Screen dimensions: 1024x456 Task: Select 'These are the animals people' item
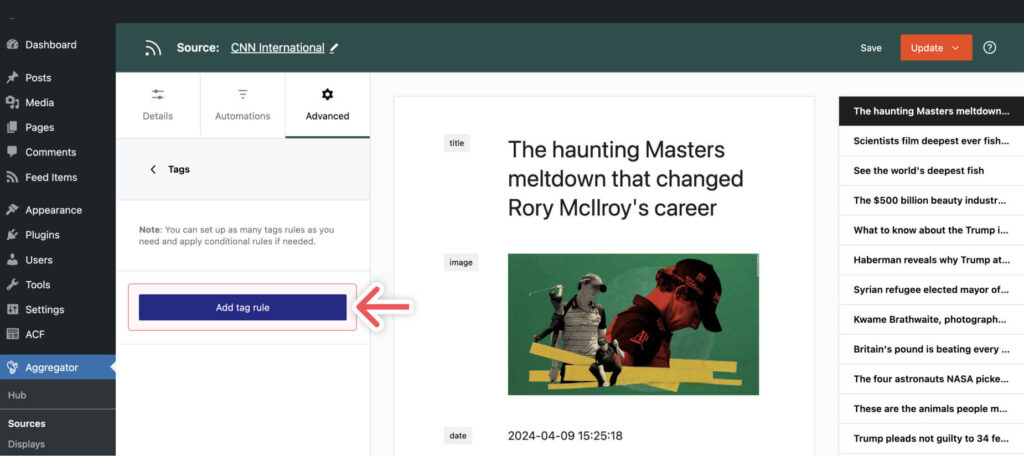[x=931, y=409]
